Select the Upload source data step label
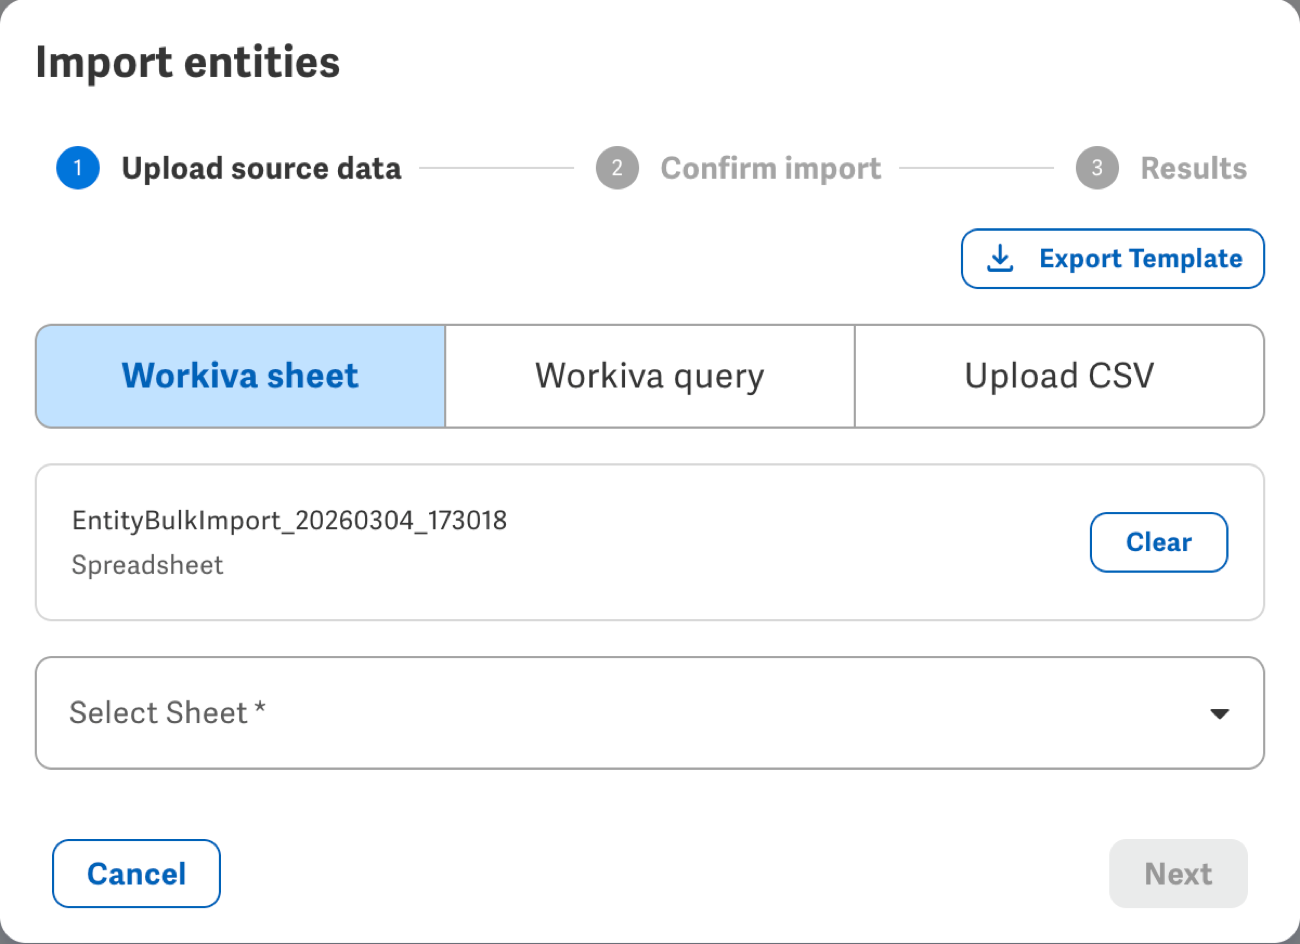This screenshot has height=944, width=1300. pyautogui.click(x=262, y=168)
